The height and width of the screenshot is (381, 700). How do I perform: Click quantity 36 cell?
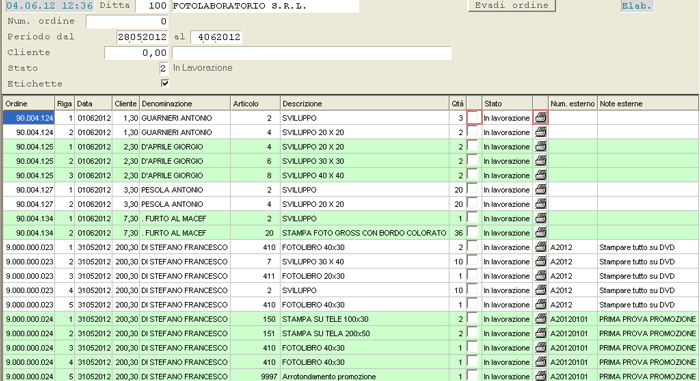click(458, 233)
